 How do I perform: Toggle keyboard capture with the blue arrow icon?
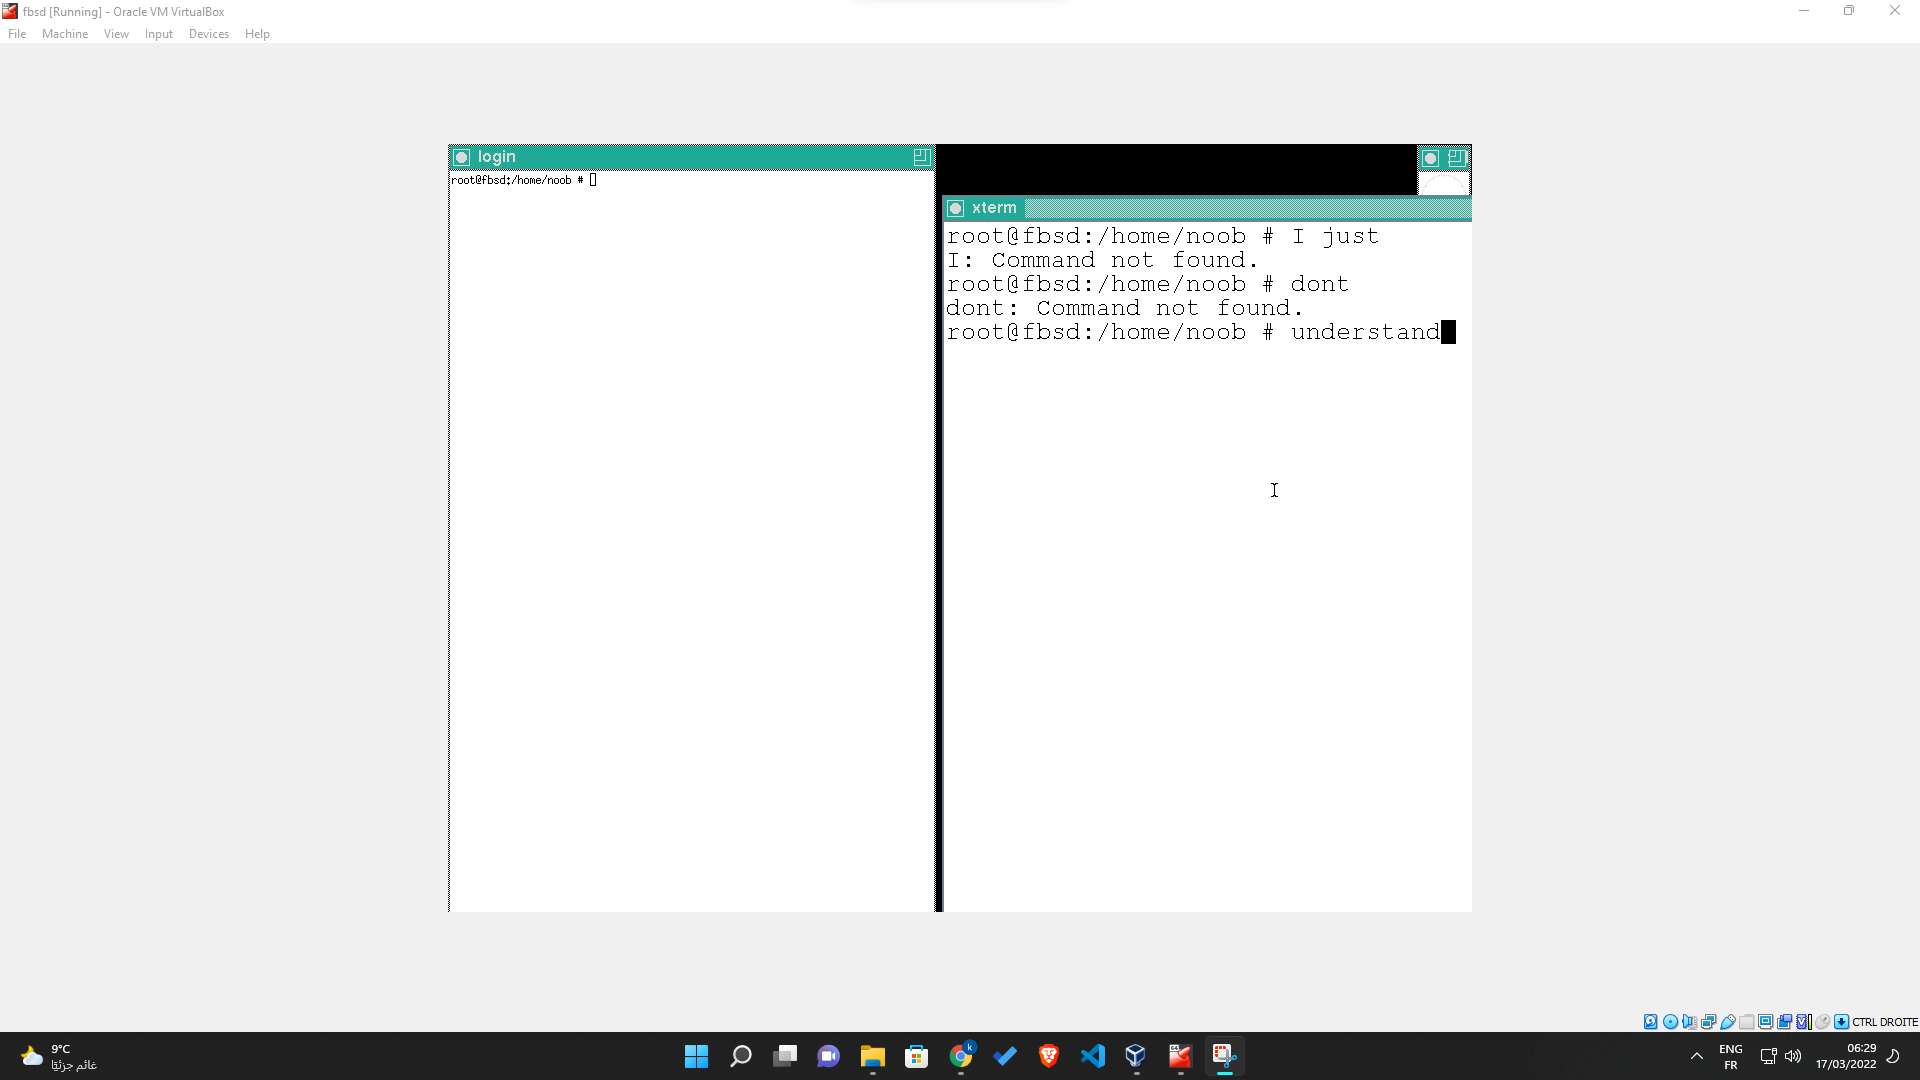pos(1842,1022)
